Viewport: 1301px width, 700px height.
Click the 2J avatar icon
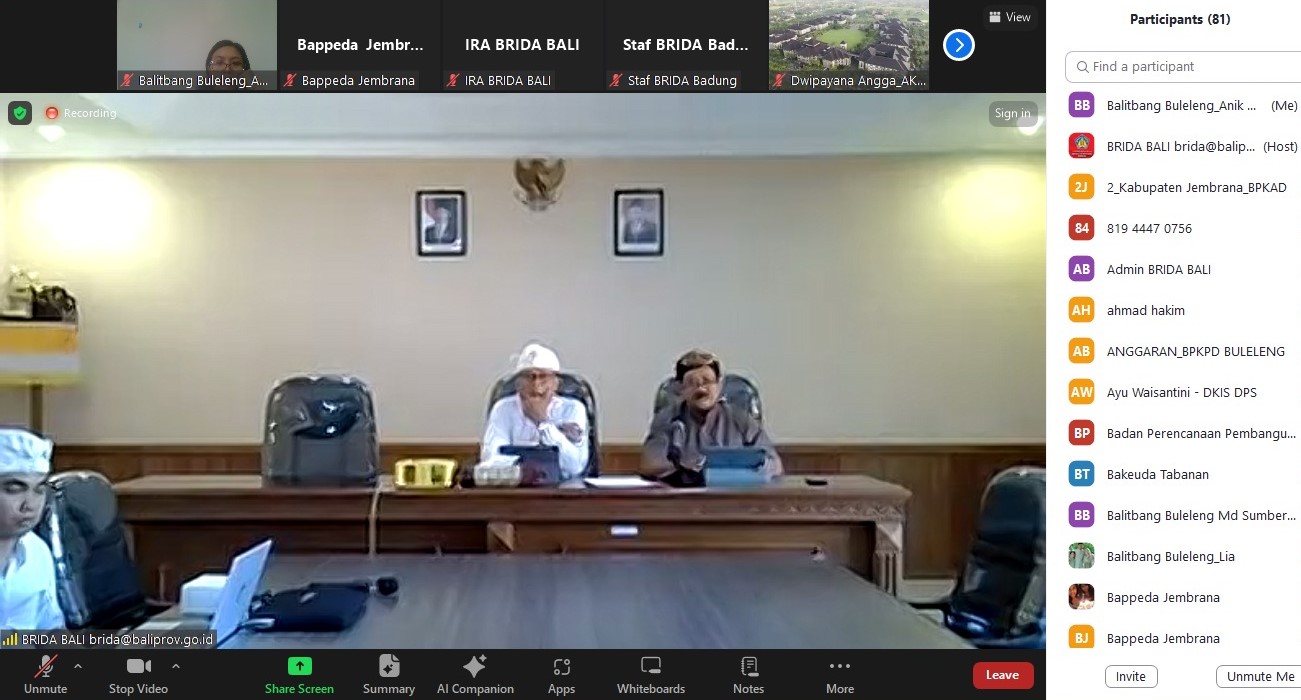(1081, 187)
